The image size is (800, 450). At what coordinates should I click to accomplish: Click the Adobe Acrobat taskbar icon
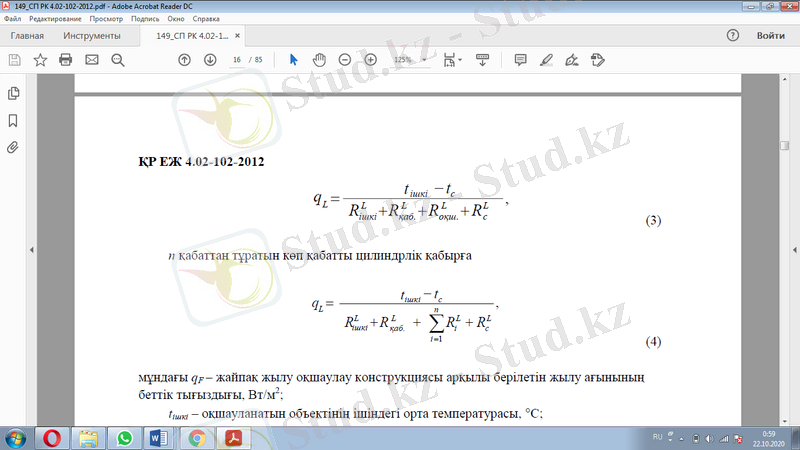tap(233, 438)
